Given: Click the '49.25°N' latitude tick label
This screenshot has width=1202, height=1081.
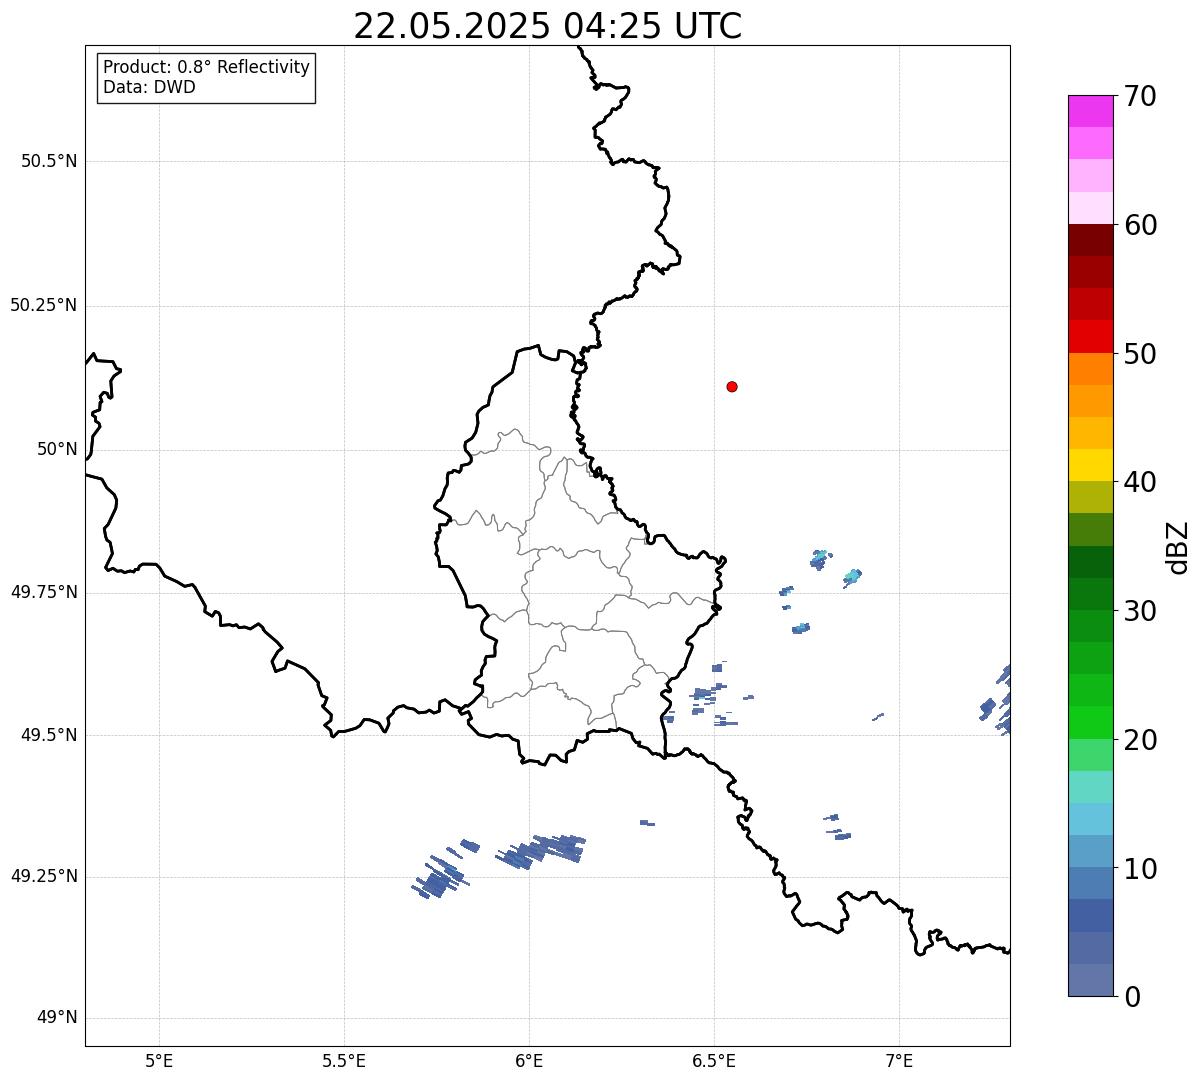Looking at the screenshot, I should [44, 876].
